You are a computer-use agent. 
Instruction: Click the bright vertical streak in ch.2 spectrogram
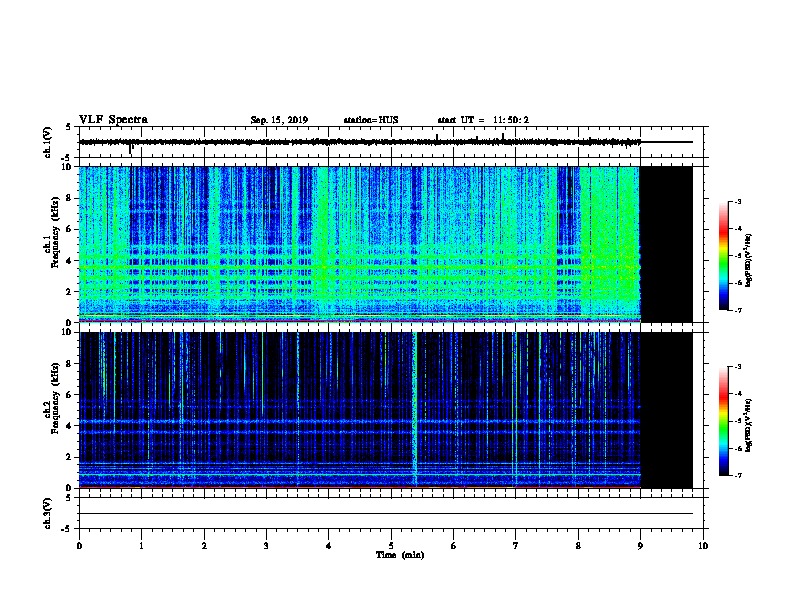tap(415, 410)
